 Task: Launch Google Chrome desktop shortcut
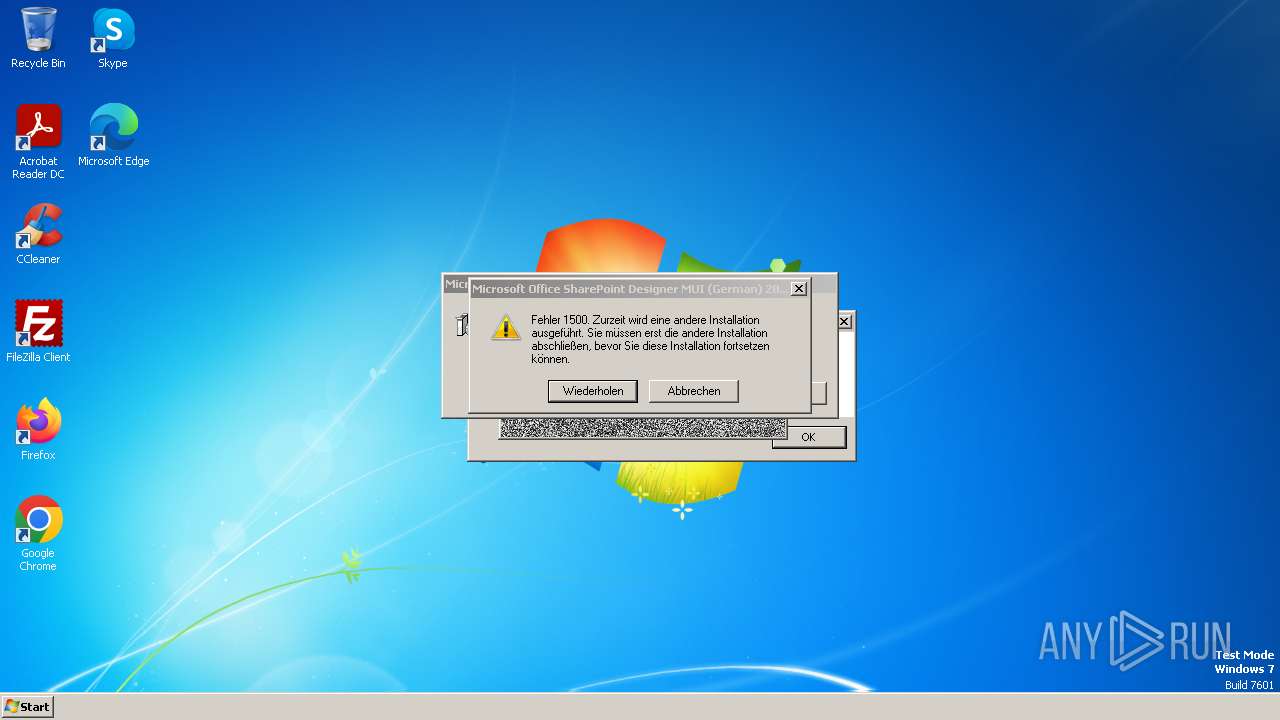coord(38,533)
